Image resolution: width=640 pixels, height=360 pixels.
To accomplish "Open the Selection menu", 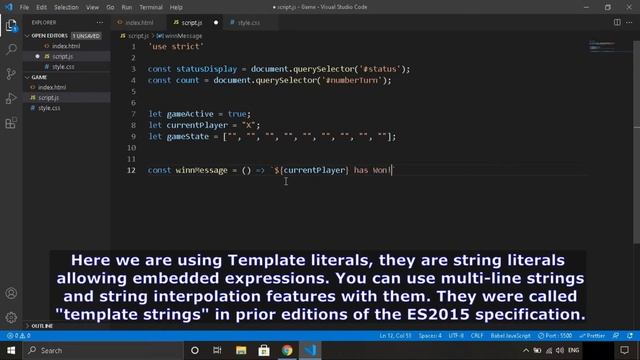I will 66,7.
